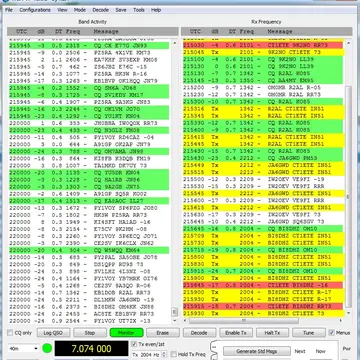Select the '9K2NO CT1ETE 73' row

pyautogui.click(x=263, y=52)
